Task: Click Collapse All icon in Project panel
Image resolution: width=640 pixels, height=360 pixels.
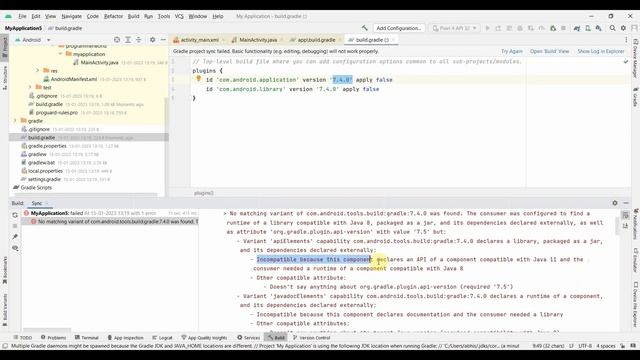Action: tap(138, 40)
